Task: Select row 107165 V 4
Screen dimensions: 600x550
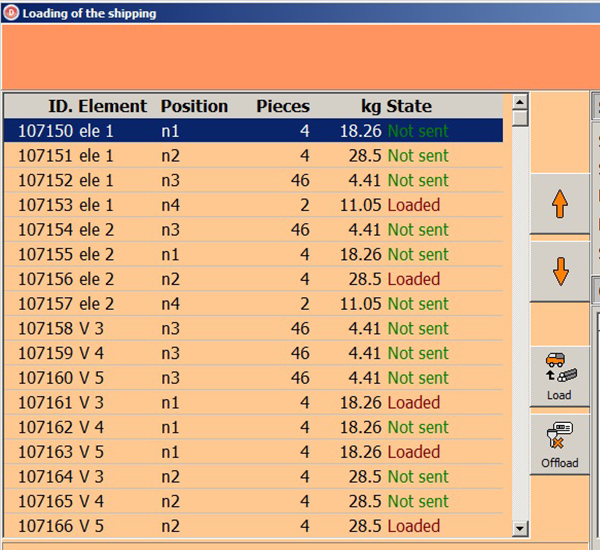Action: (253, 501)
